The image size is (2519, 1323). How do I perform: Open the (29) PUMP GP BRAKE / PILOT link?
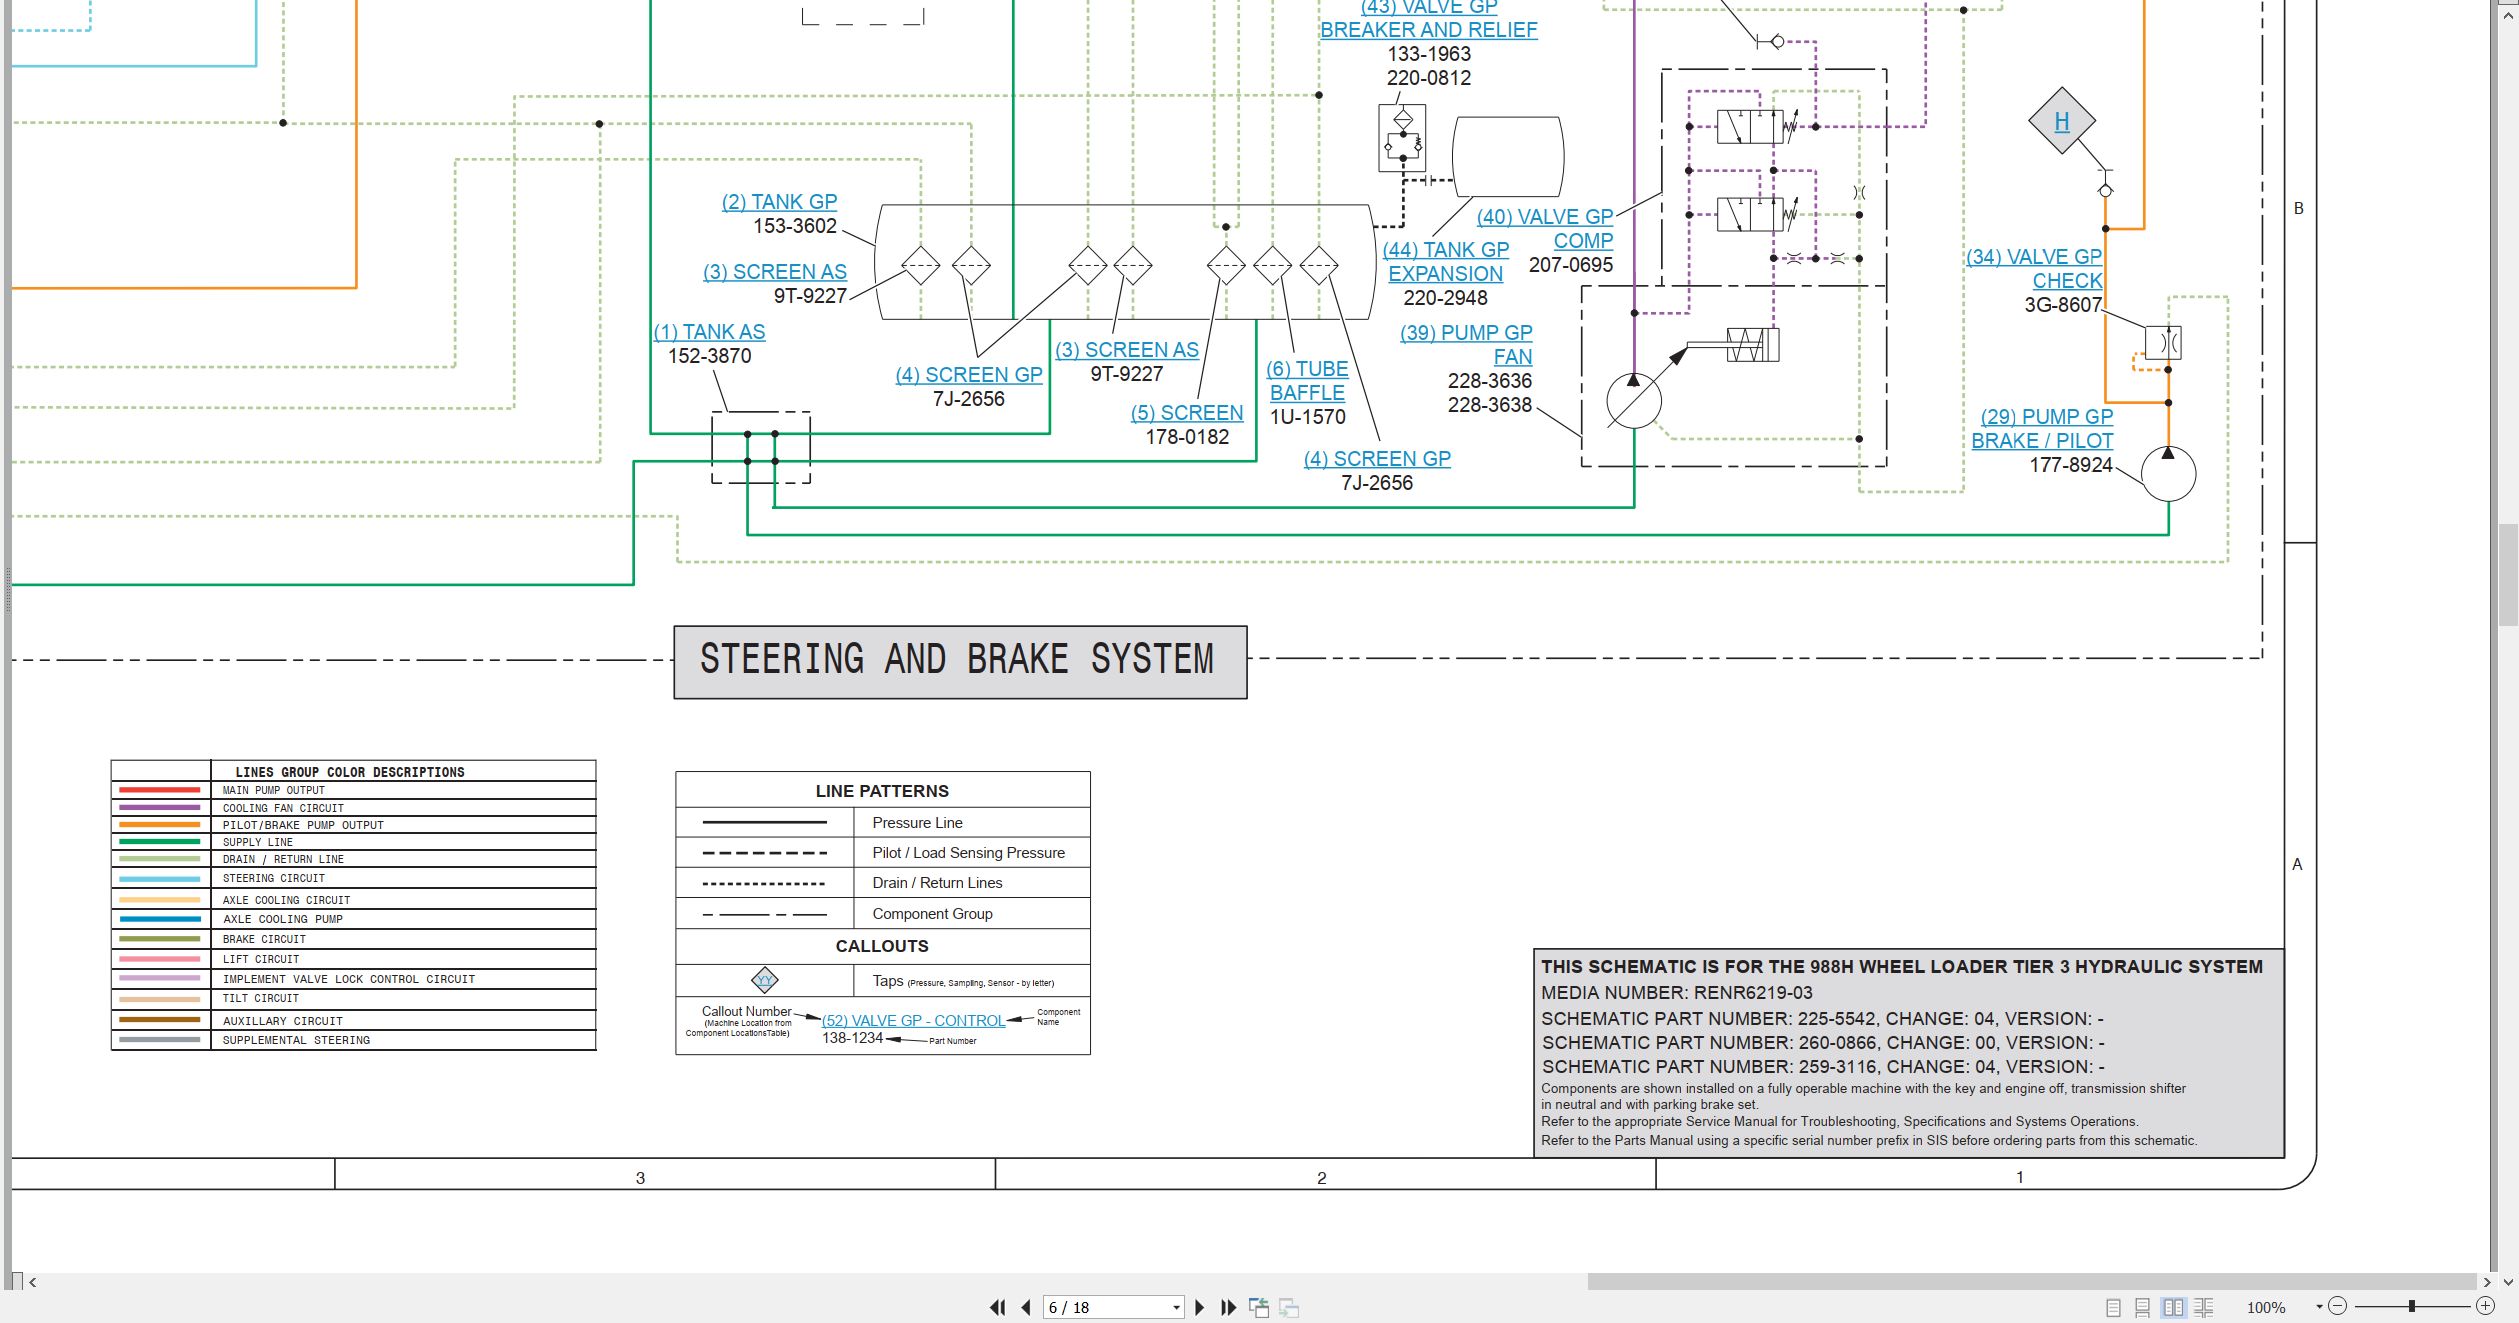click(2042, 429)
